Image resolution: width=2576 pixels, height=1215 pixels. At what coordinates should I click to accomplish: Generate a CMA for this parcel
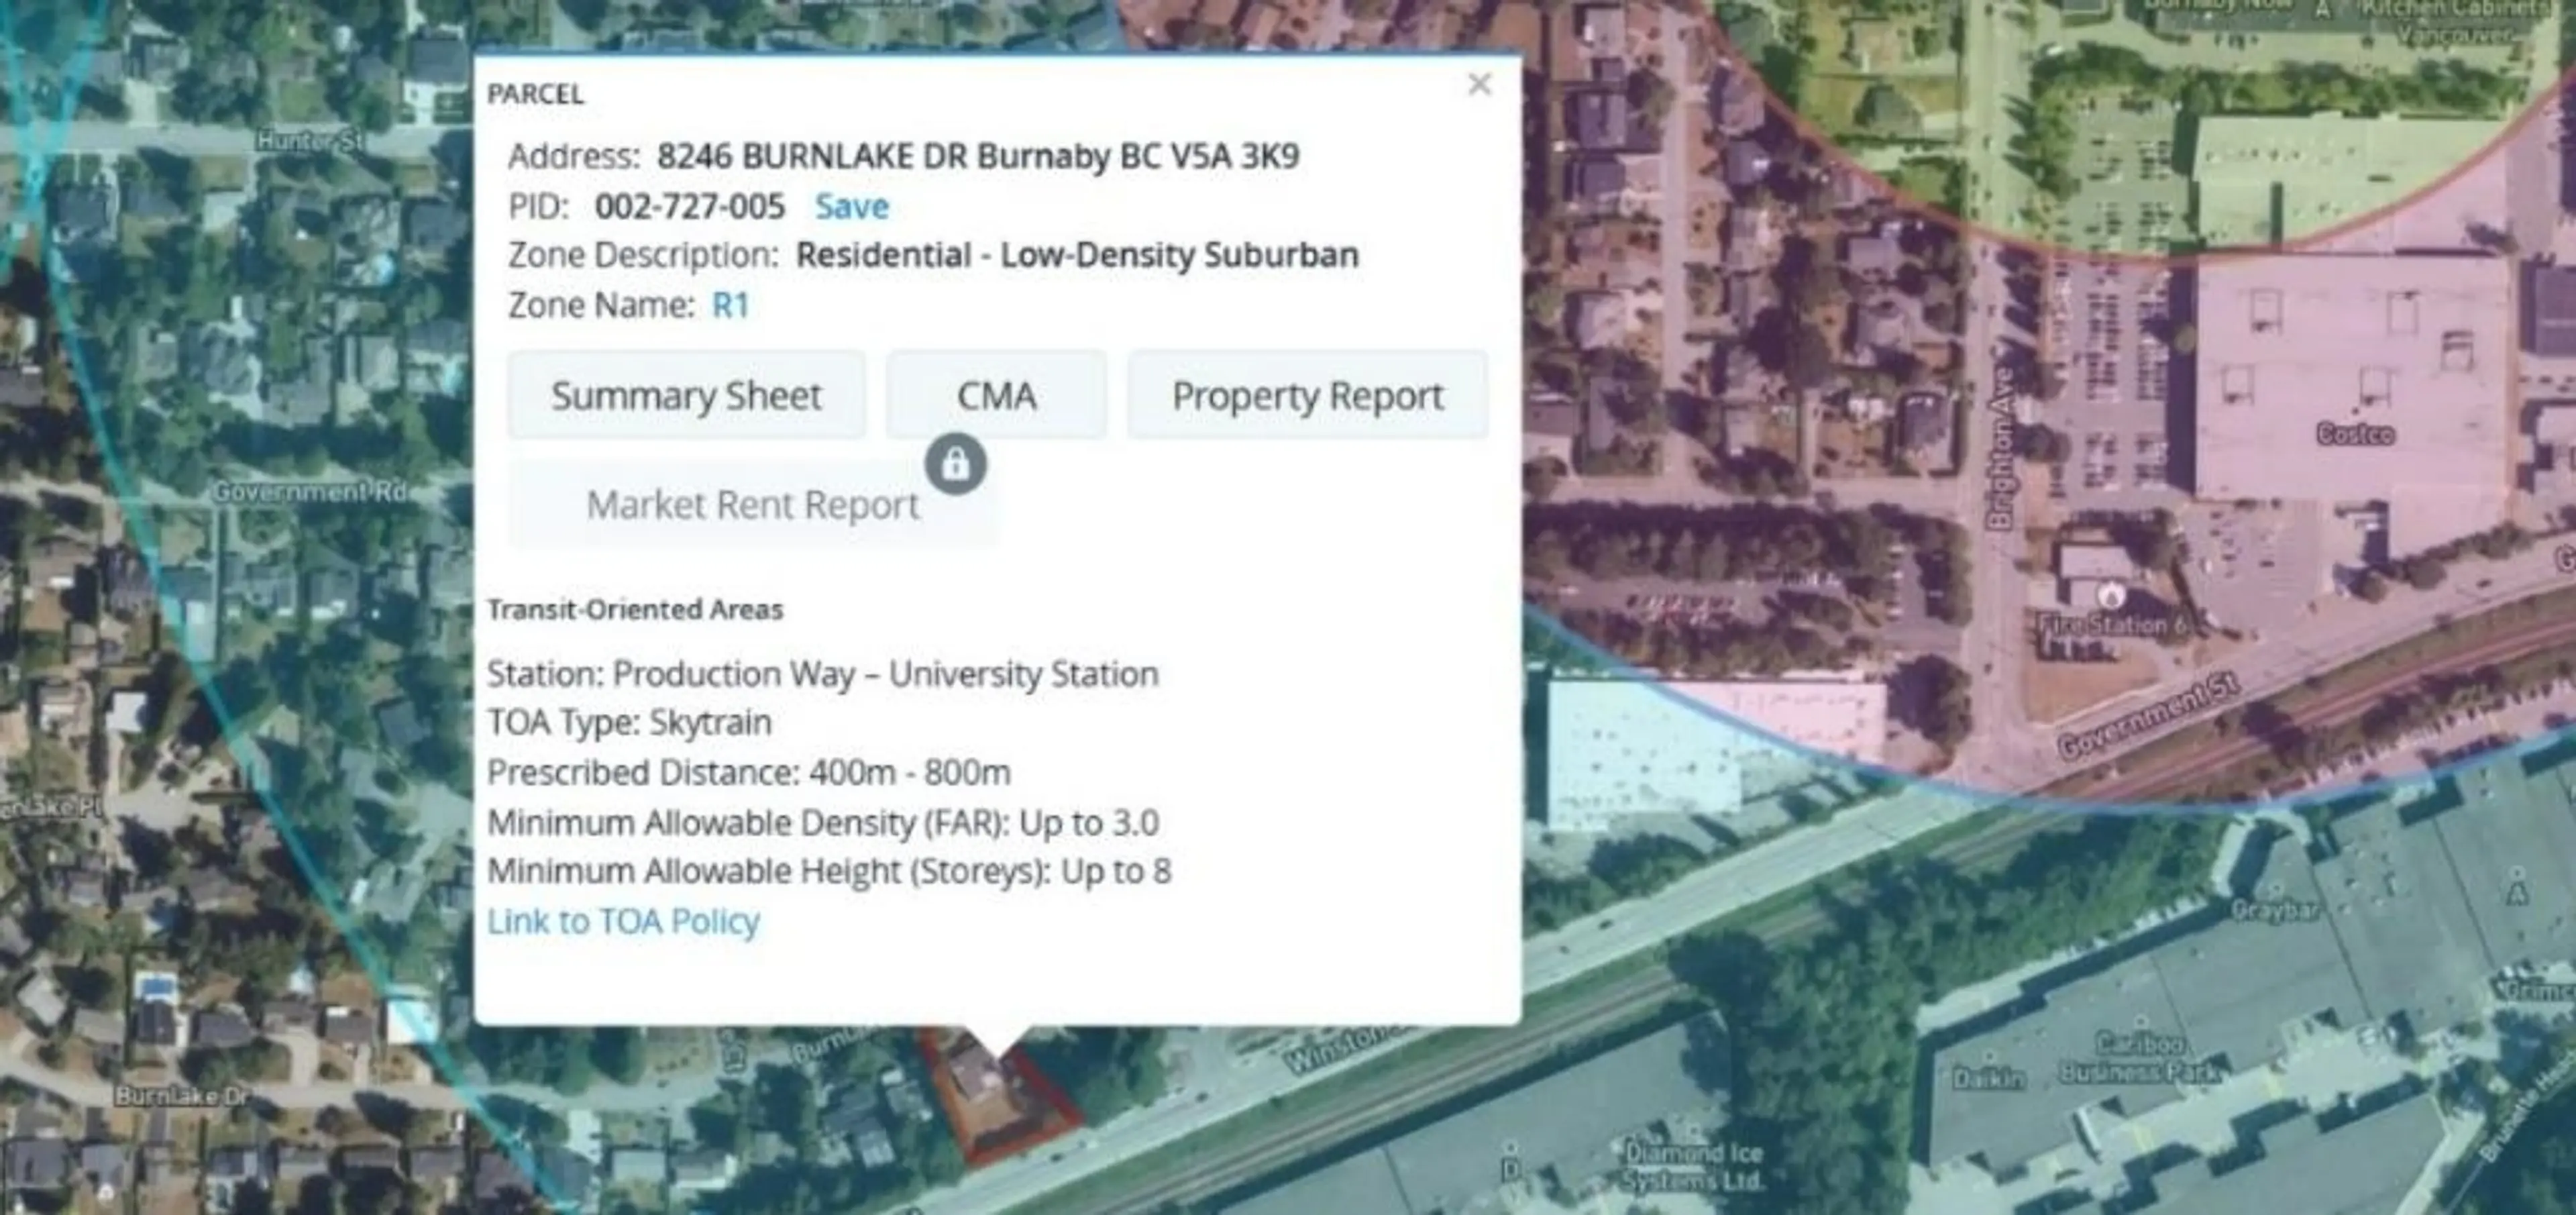tap(996, 394)
